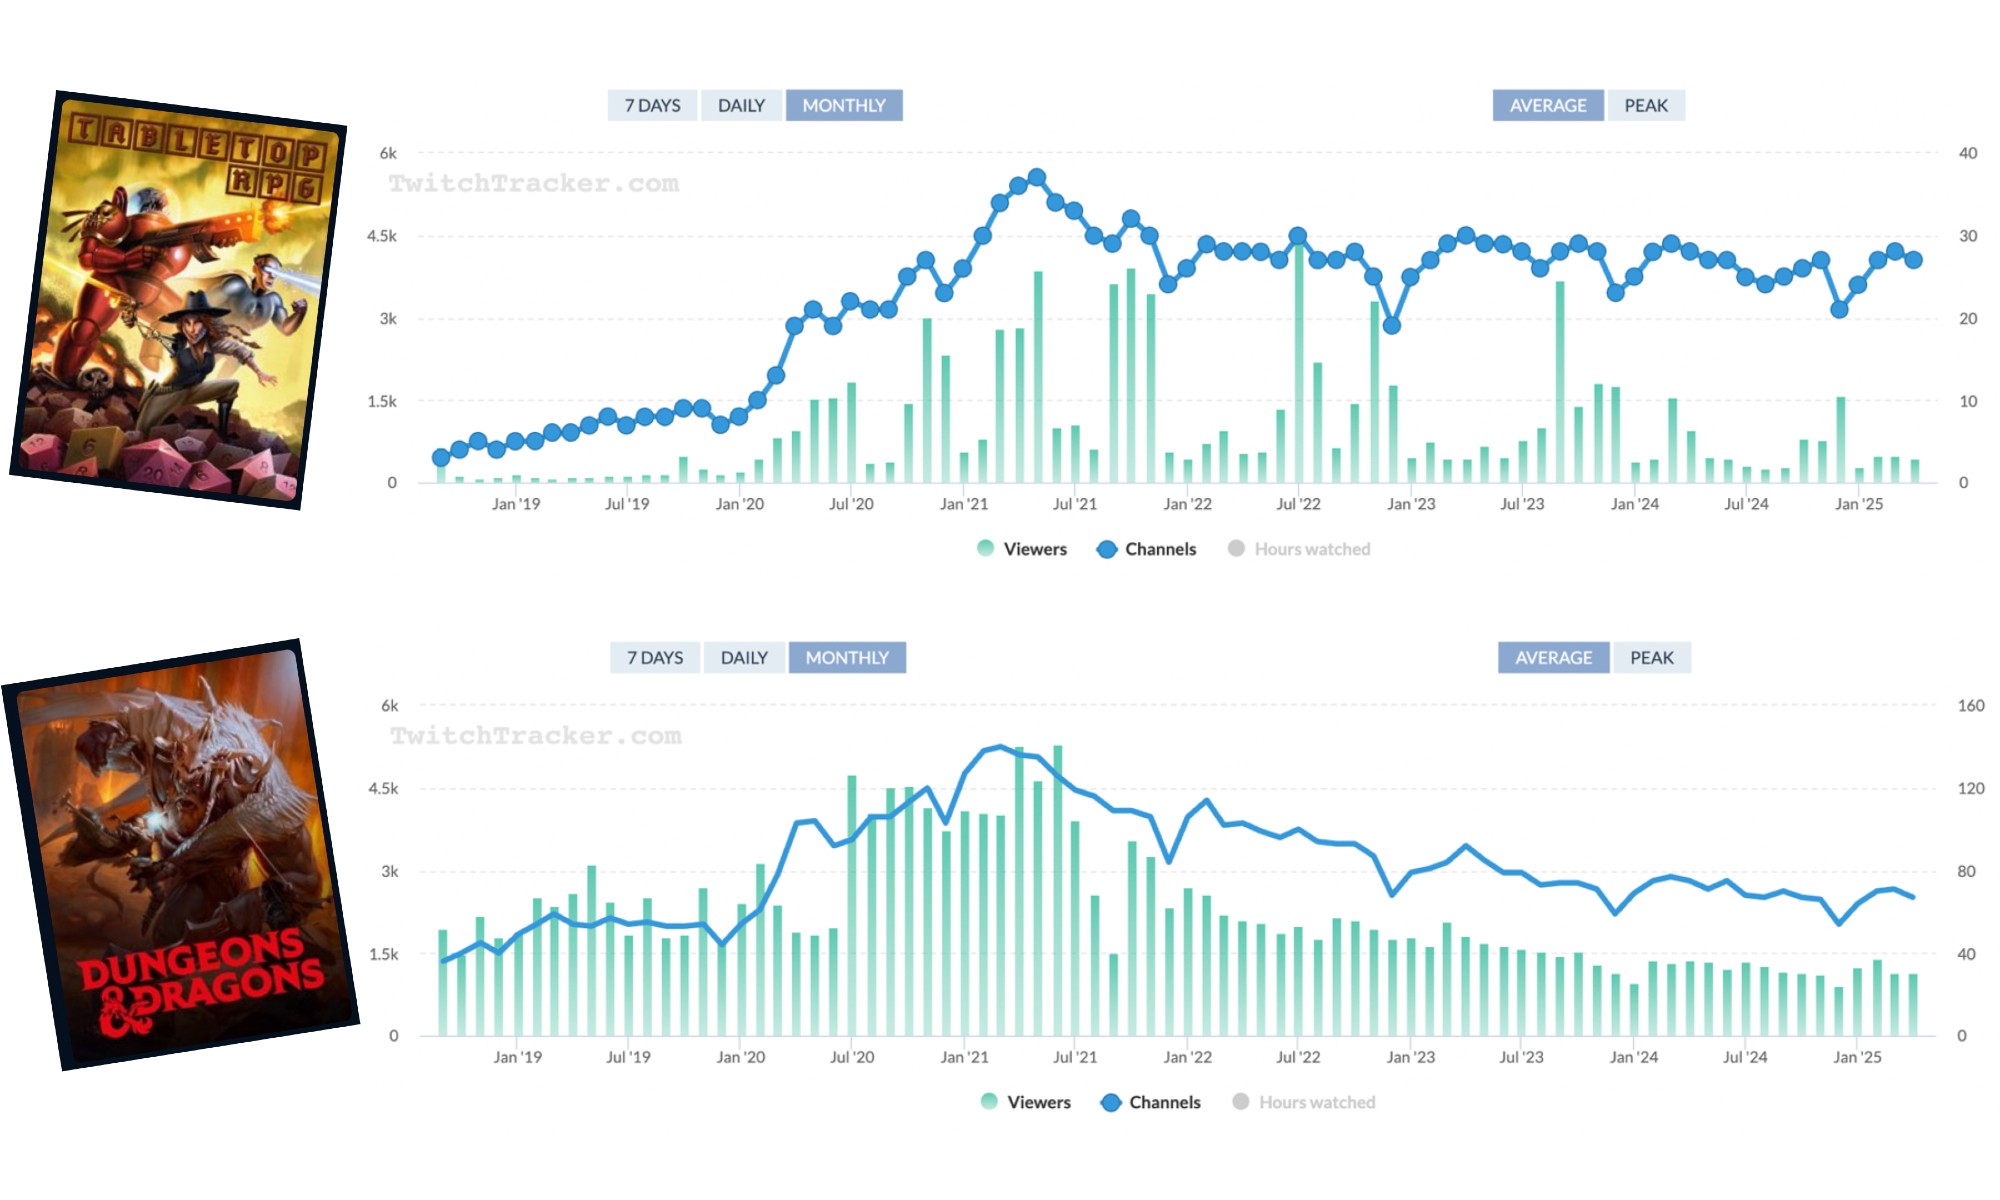Toggle Viewers series in bottom chart legend
The height and width of the screenshot is (1200, 2000).
coord(1026,1102)
